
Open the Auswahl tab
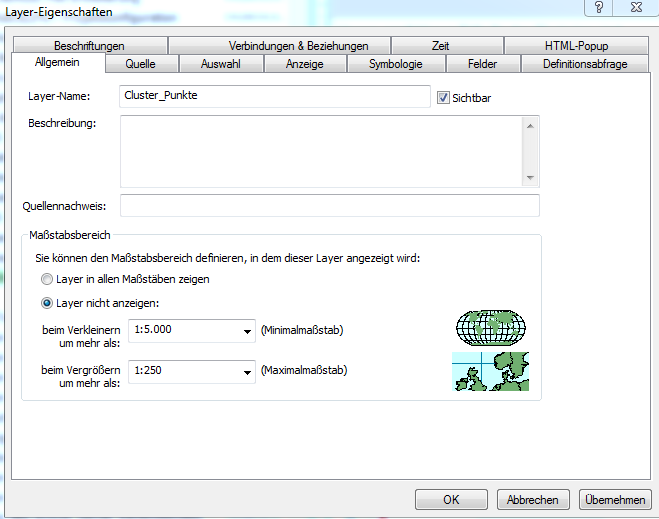click(221, 64)
